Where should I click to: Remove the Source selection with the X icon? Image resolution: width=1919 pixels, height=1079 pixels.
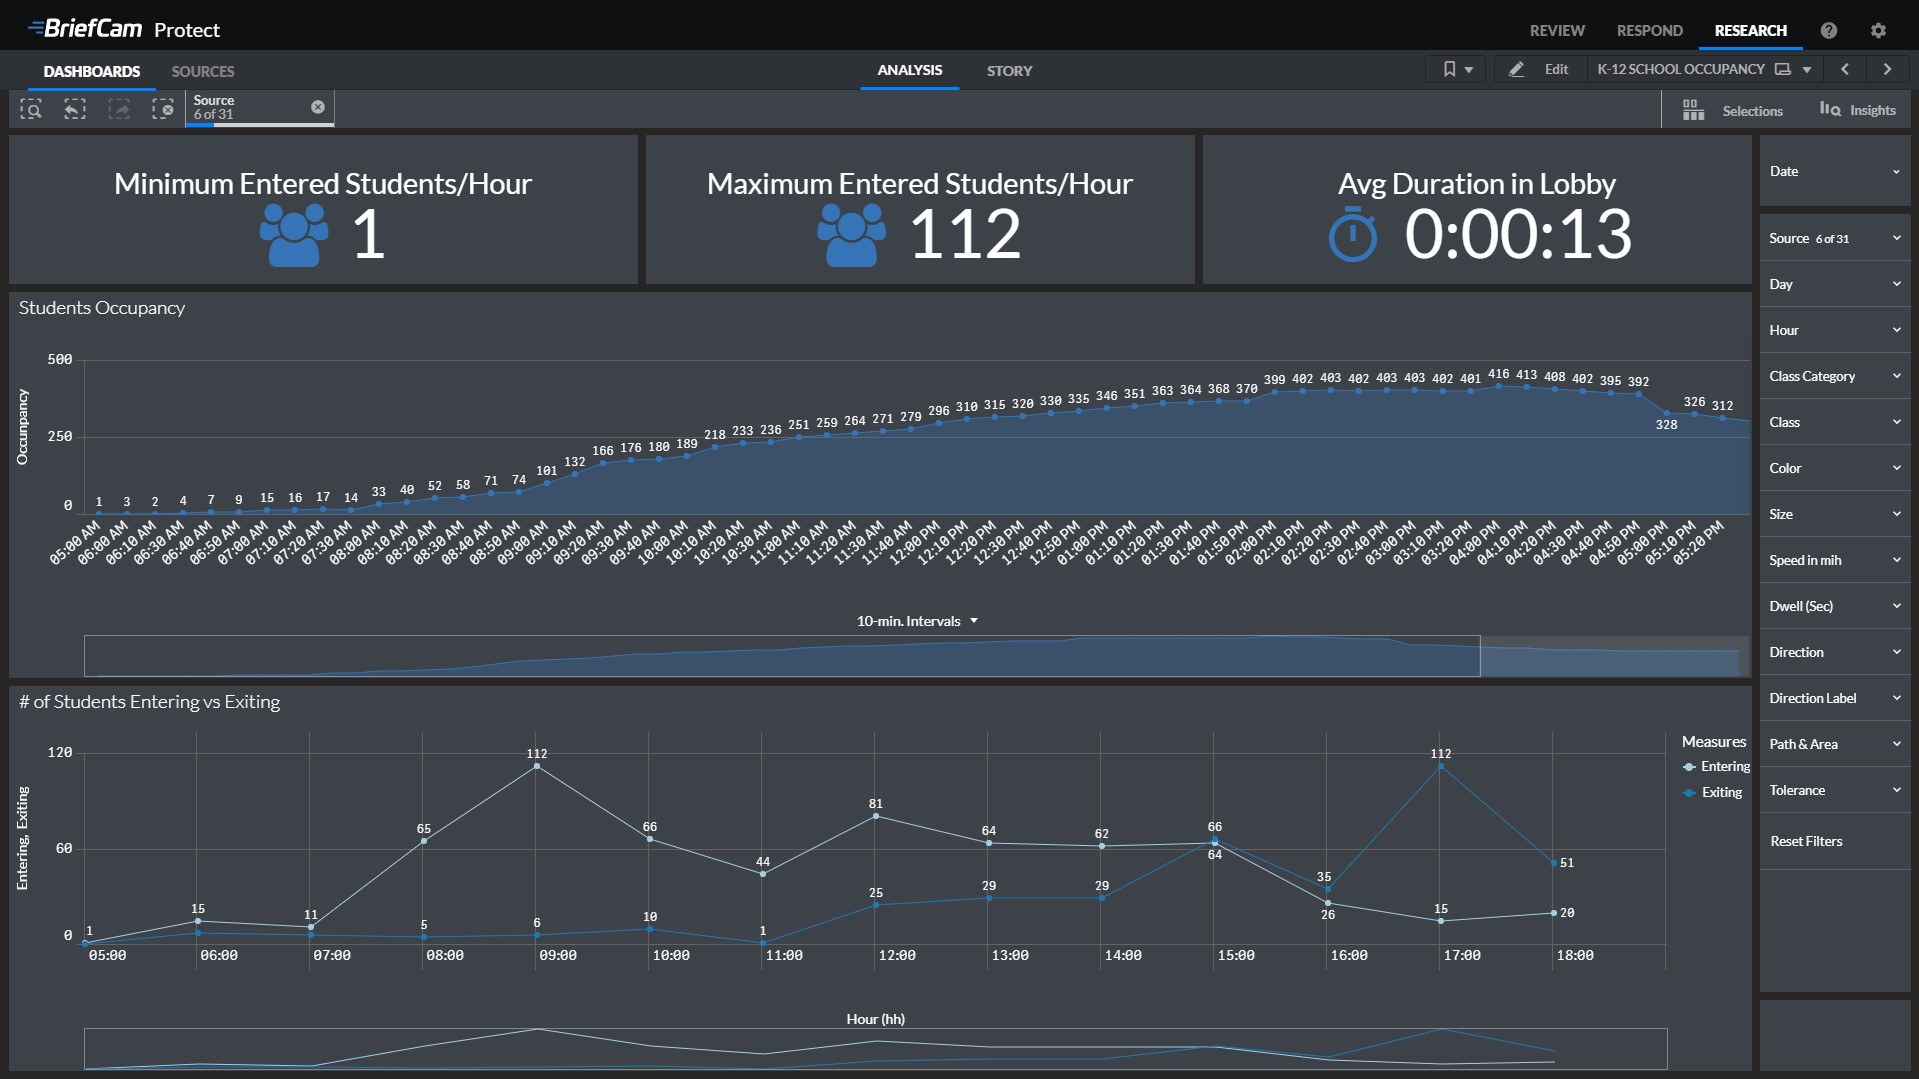(318, 107)
